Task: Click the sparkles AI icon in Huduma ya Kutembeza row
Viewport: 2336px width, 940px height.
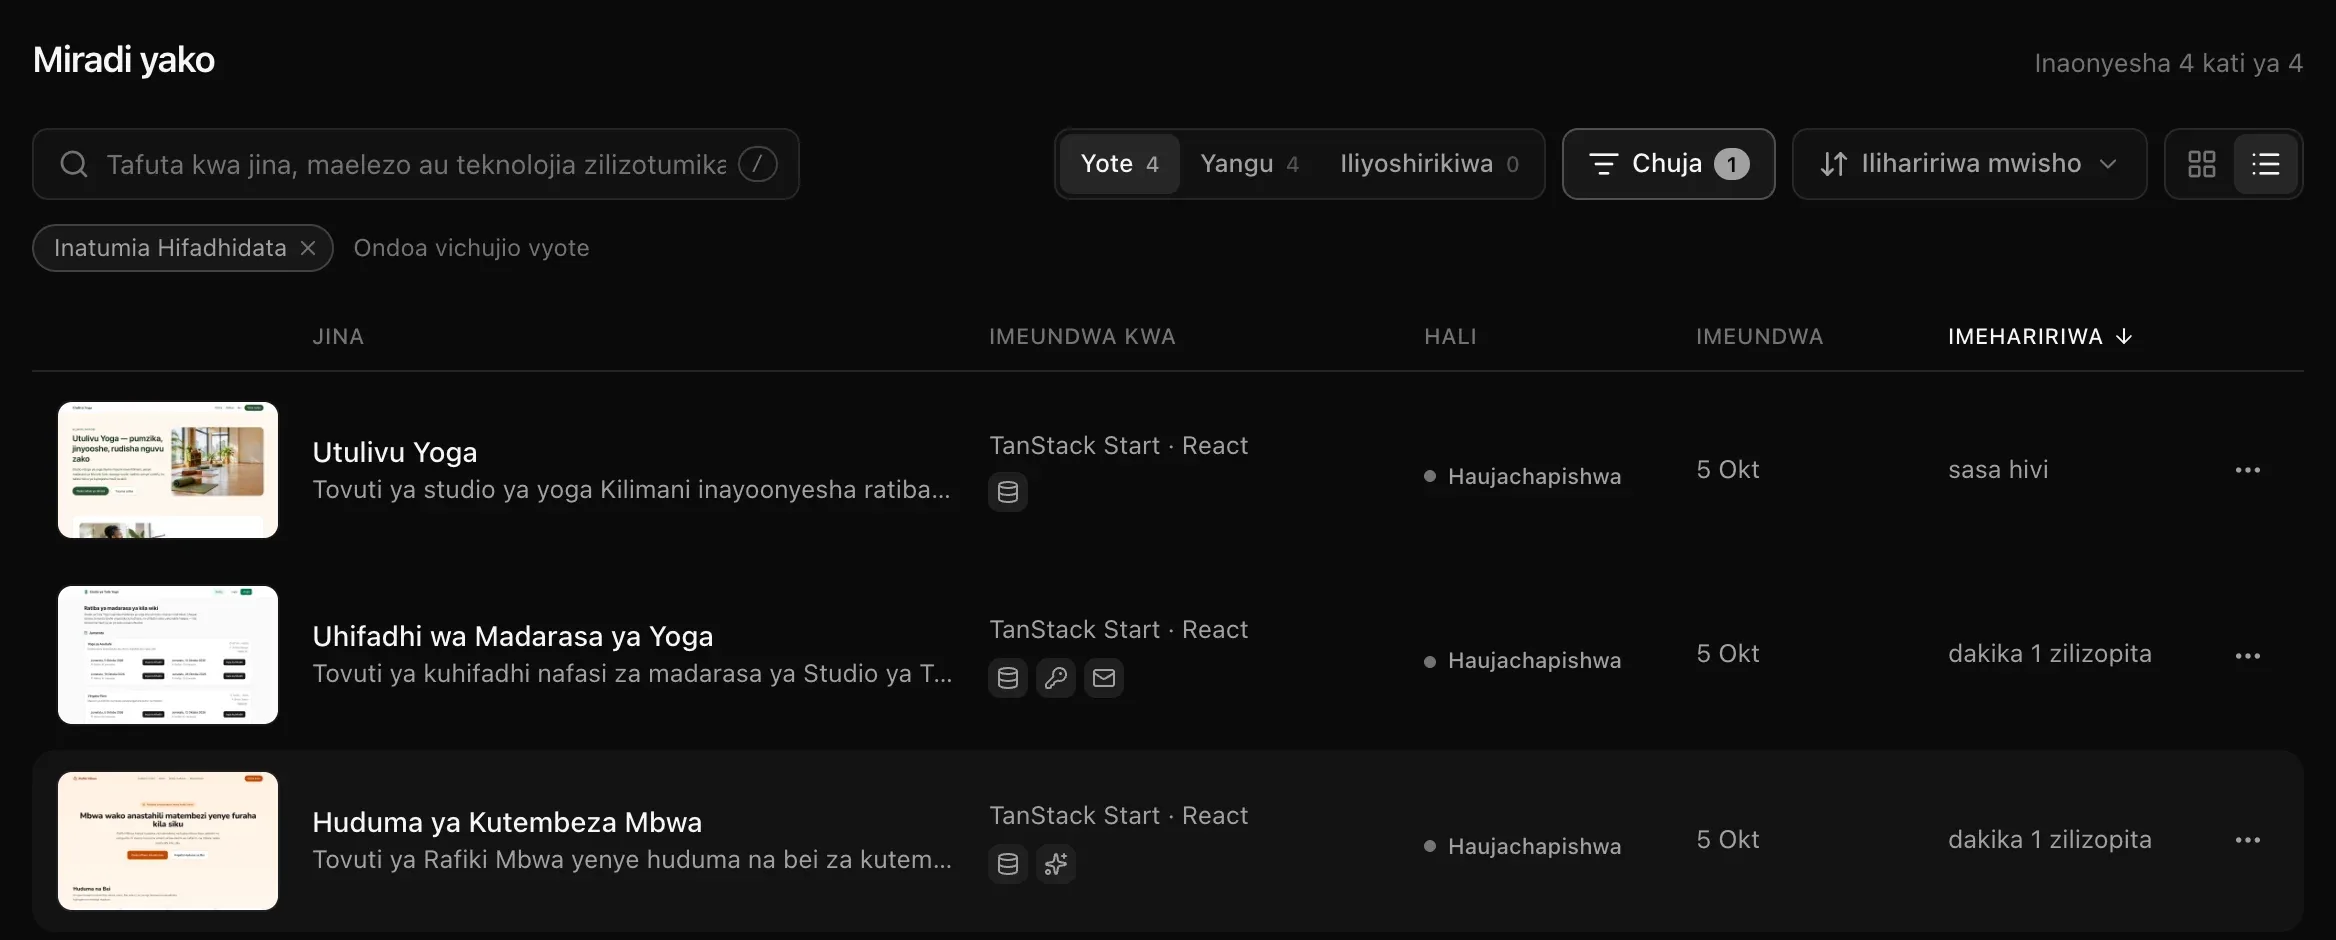Action: click(x=1056, y=864)
